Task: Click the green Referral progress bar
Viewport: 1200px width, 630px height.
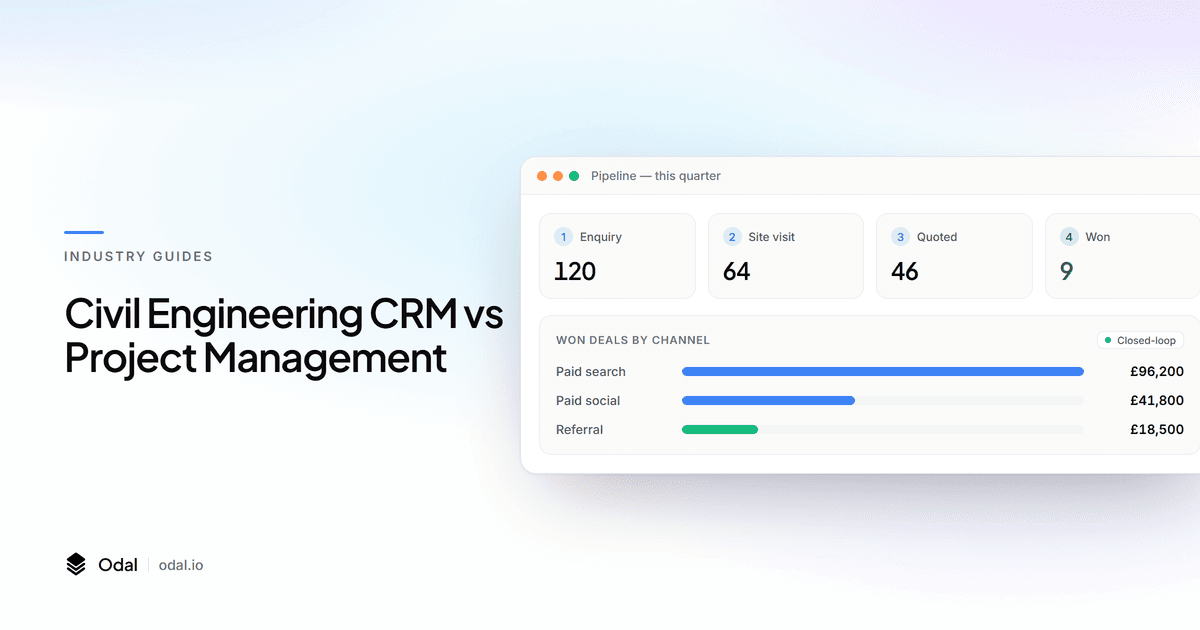Action: (720, 430)
